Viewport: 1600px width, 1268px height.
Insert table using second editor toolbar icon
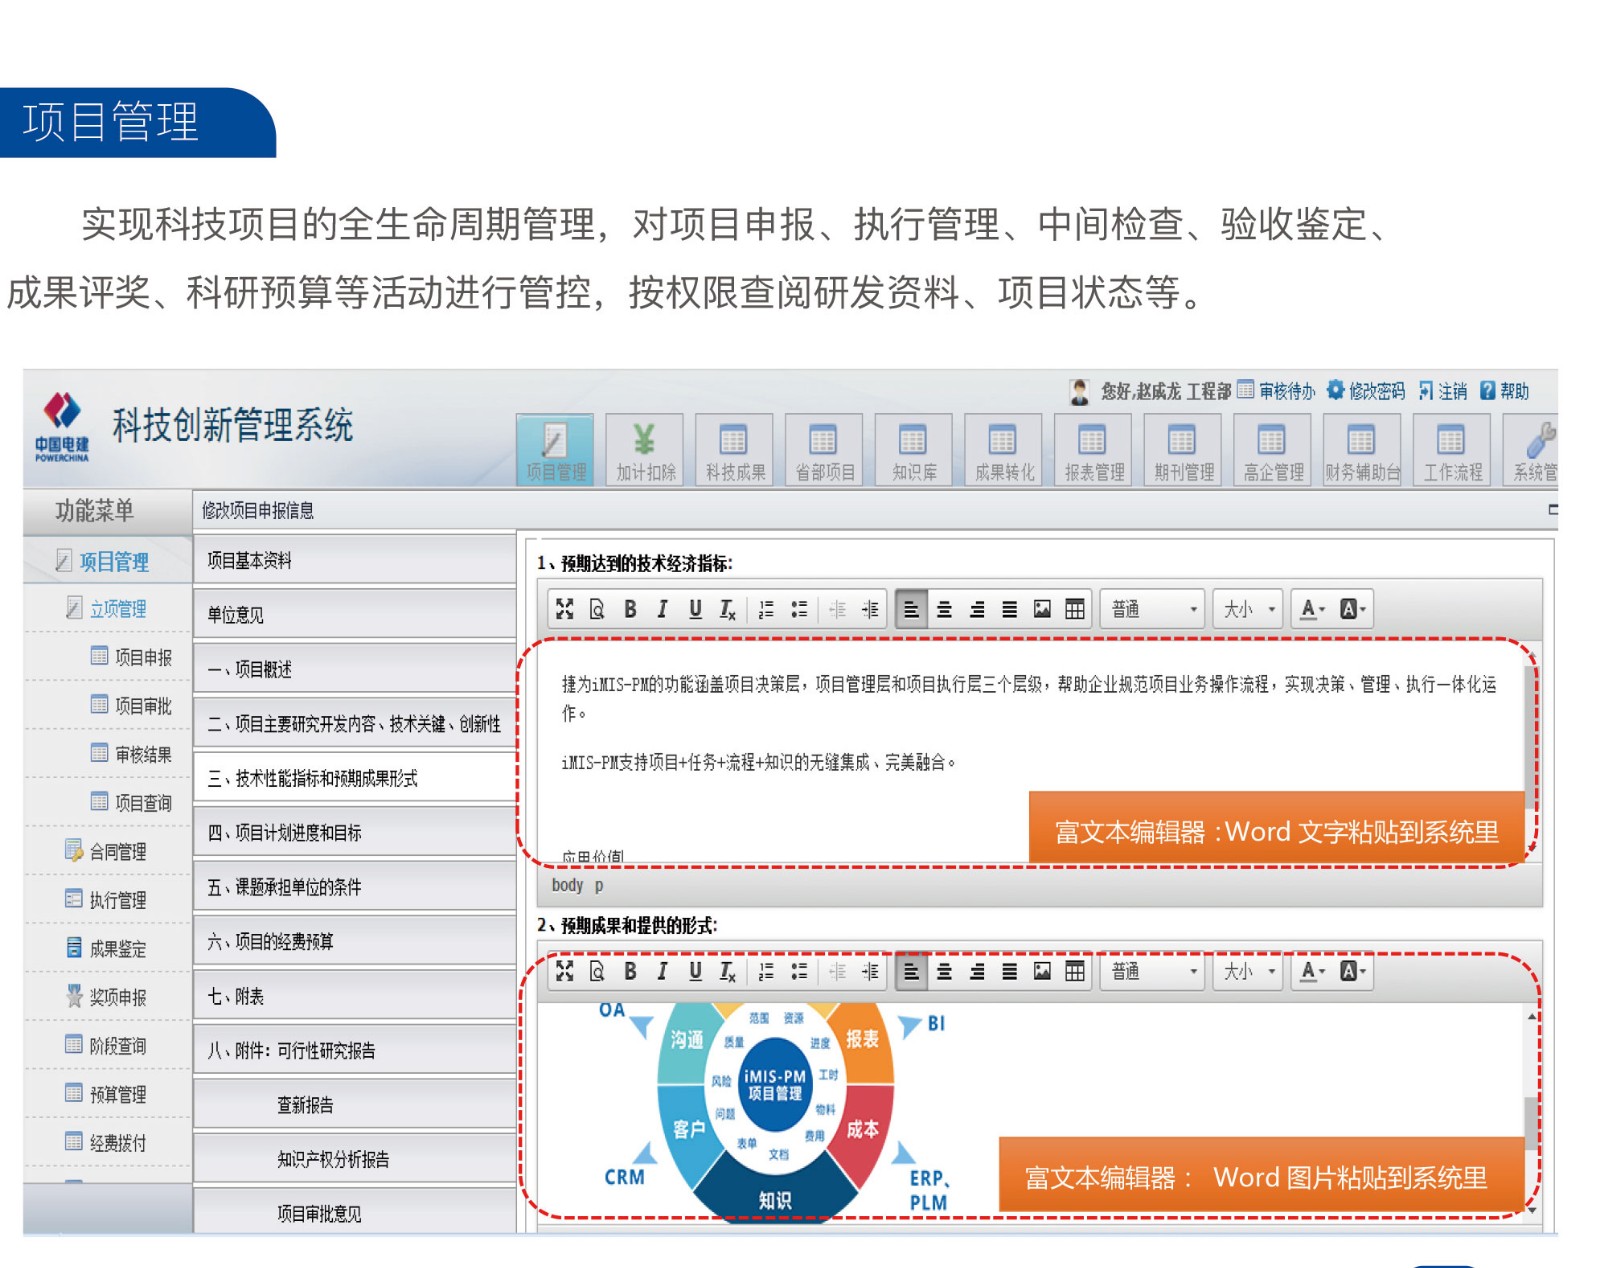coord(1075,971)
